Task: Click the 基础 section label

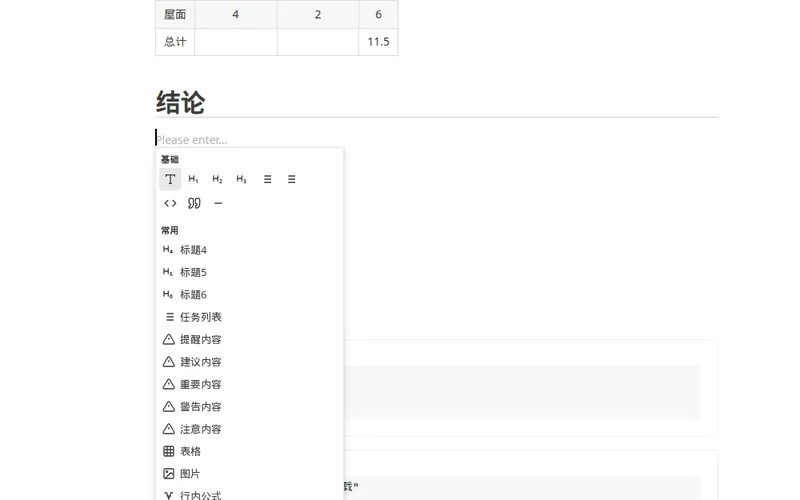Action: coord(169,159)
